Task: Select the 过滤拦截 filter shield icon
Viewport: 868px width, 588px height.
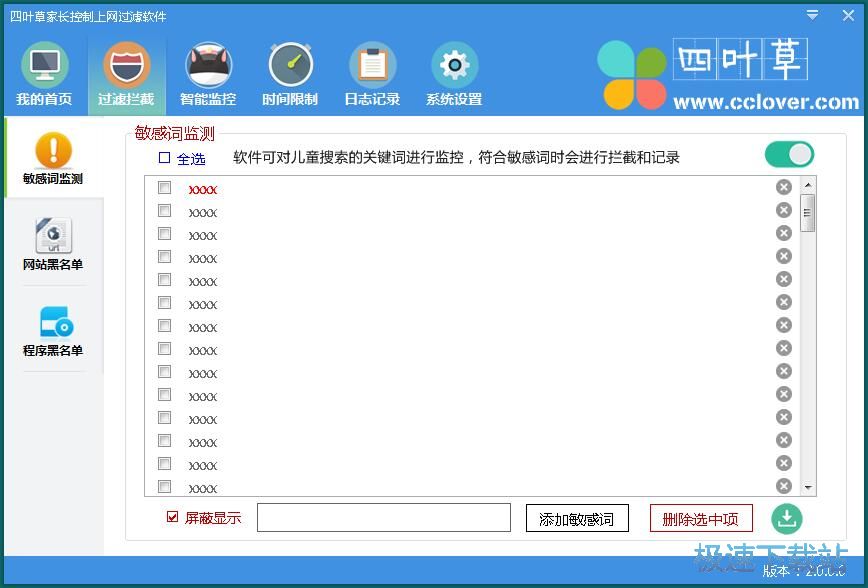Action: pos(126,66)
